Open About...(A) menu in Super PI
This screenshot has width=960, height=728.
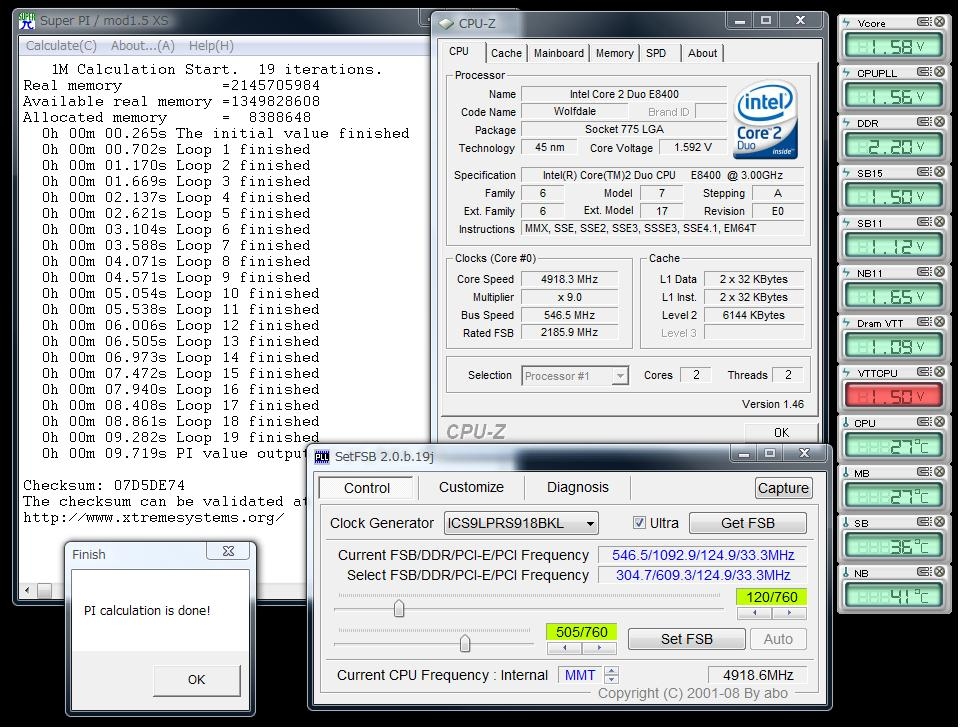pyautogui.click(x=143, y=45)
